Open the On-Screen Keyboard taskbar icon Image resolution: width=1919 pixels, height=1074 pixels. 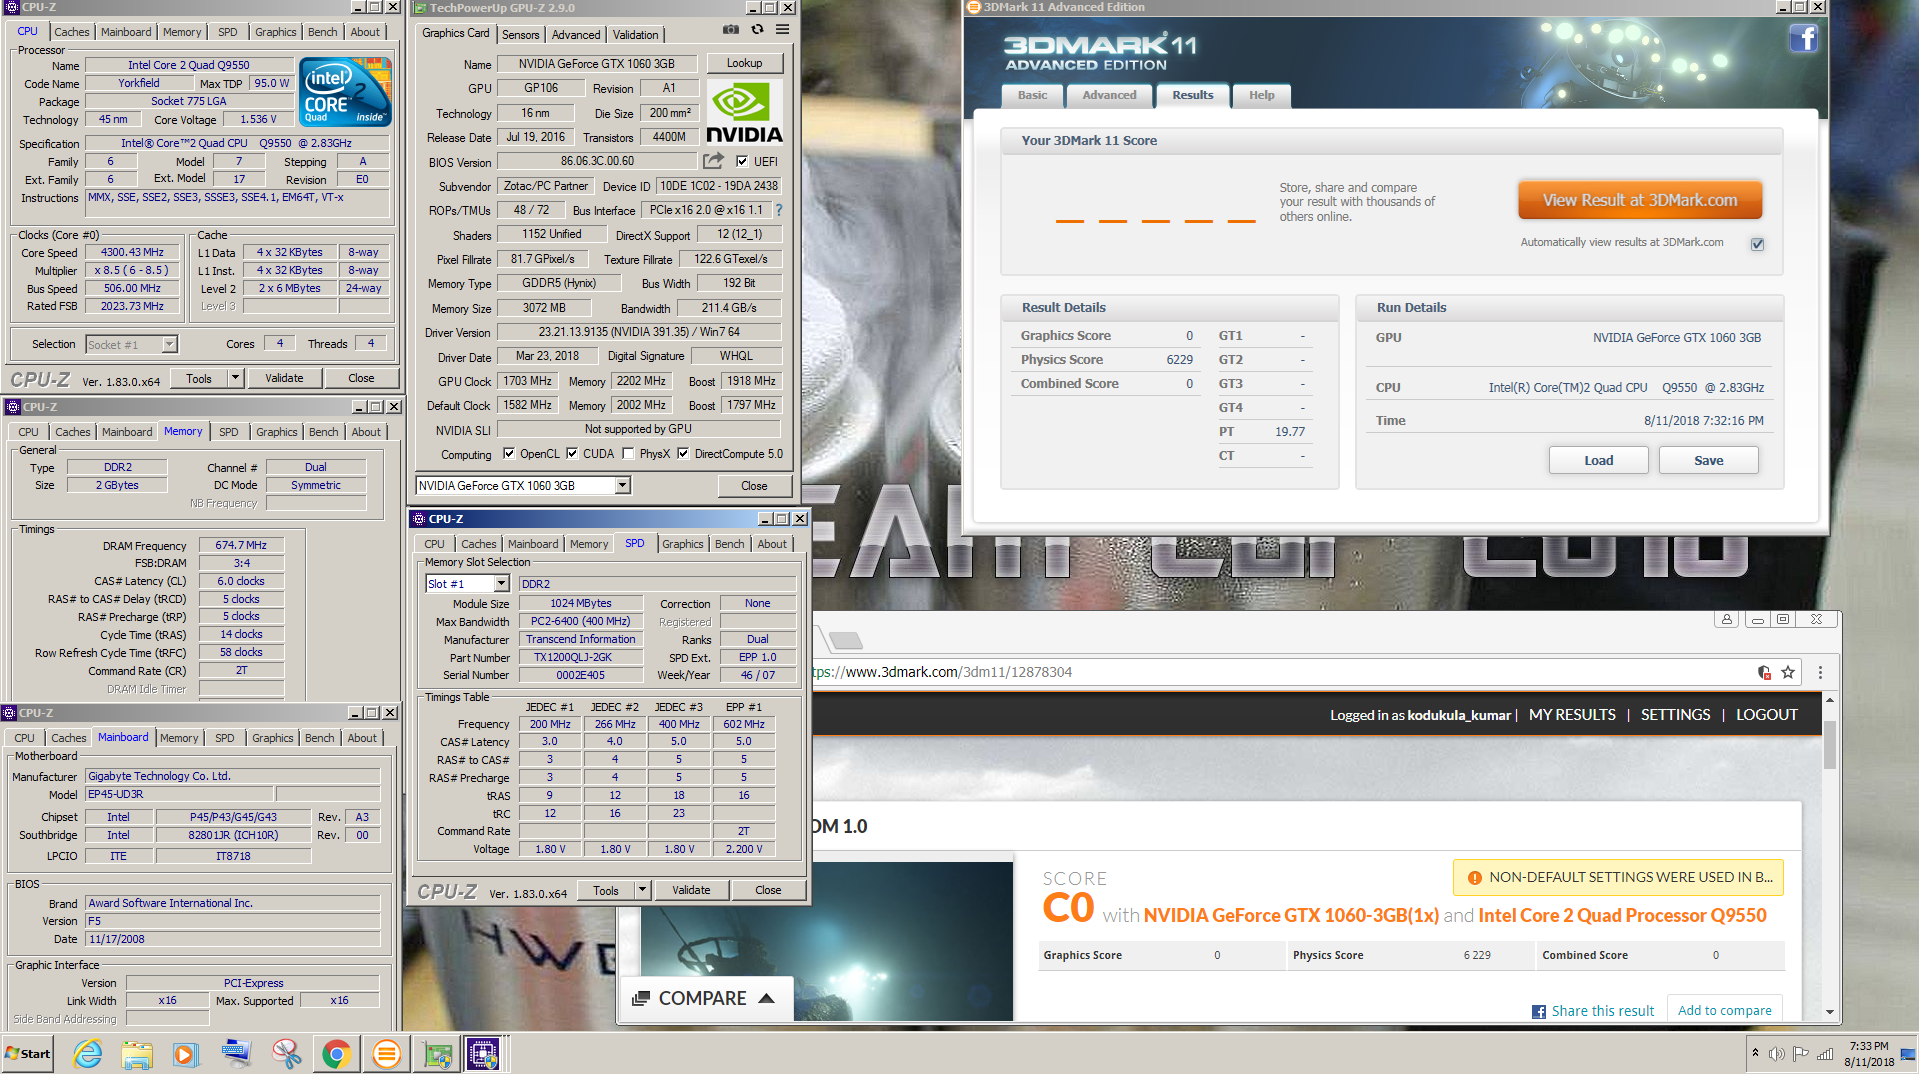(x=236, y=1054)
